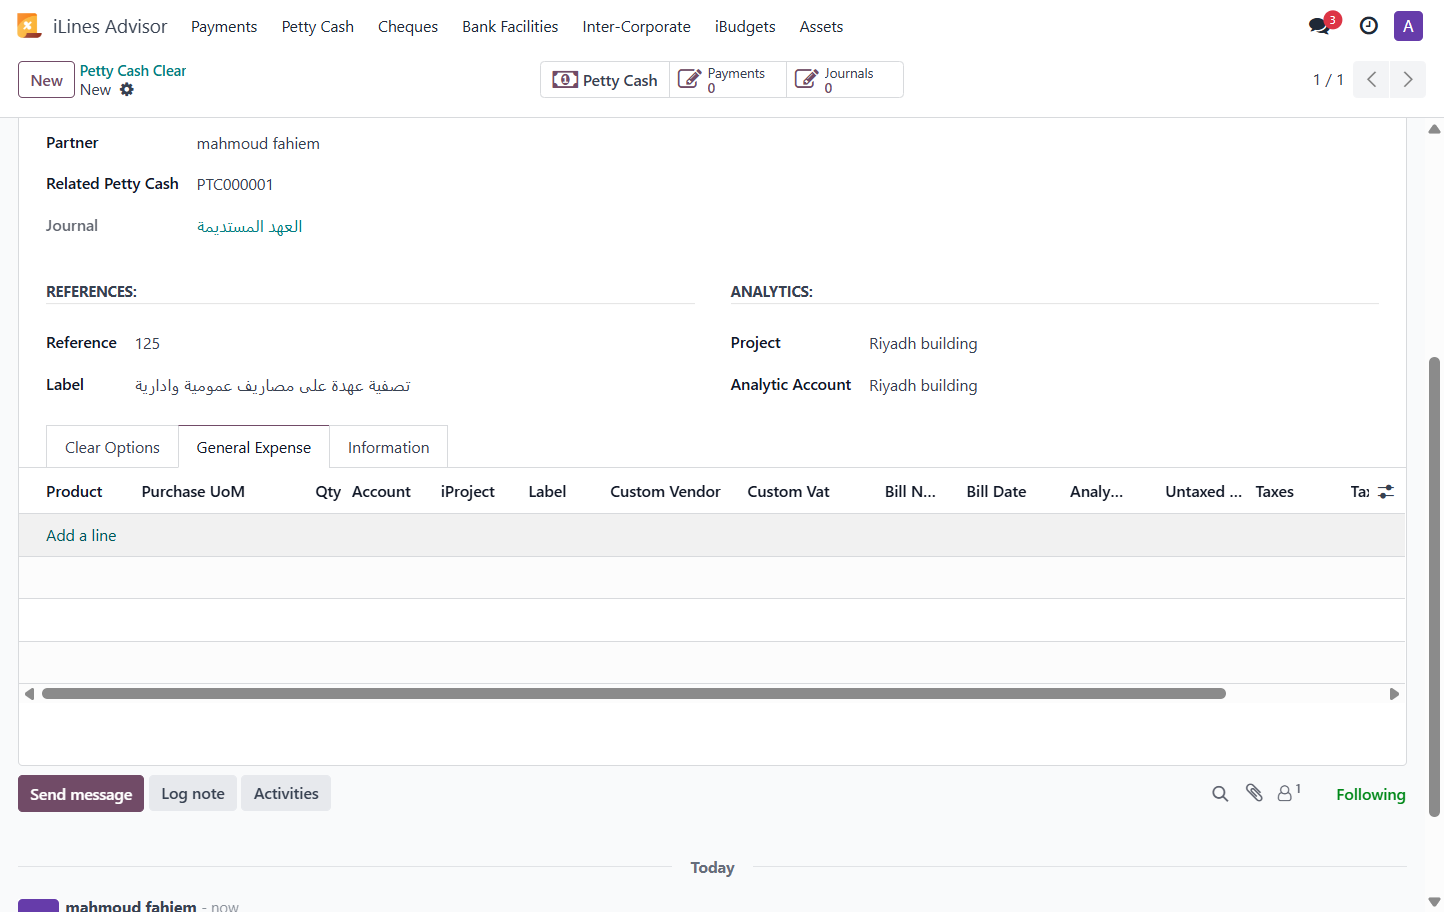Click the page vertical scrollbar
This screenshot has width=1444, height=912.
point(1435,587)
